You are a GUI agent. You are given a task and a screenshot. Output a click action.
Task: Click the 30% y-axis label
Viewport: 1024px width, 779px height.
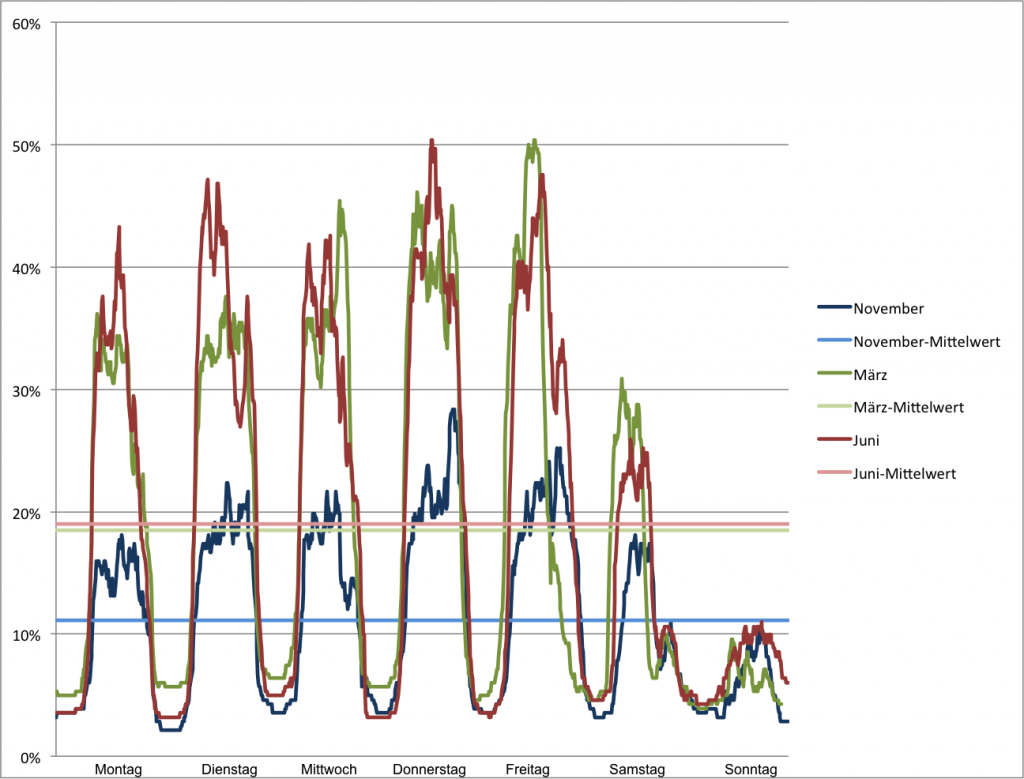pyautogui.click(x=26, y=392)
